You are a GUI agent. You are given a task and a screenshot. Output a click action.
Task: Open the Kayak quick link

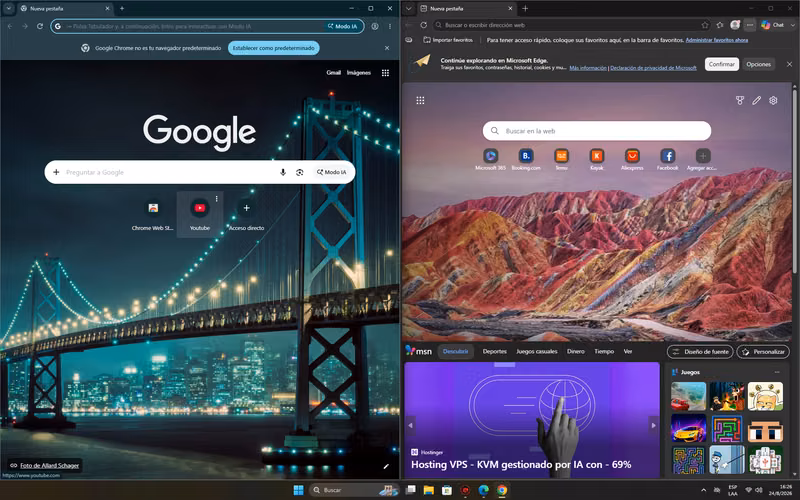point(596,159)
